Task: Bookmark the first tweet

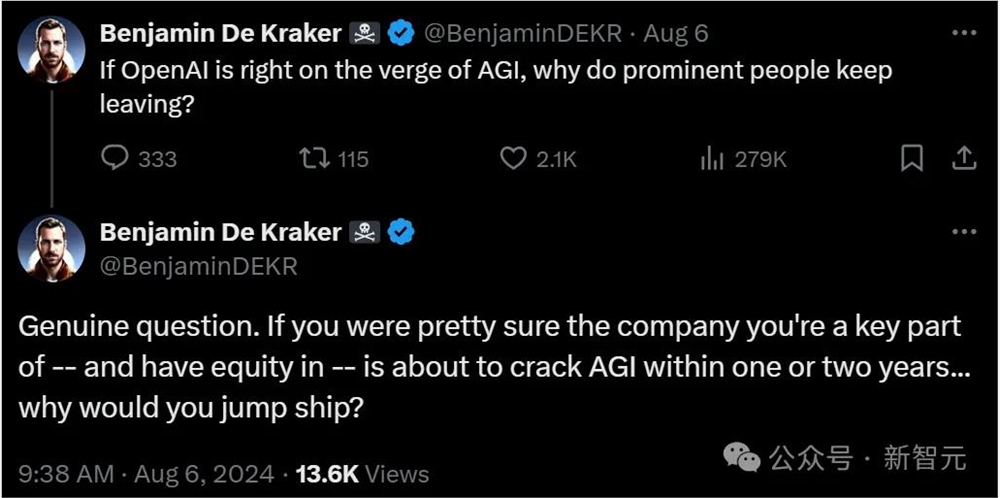Action: tap(912, 158)
